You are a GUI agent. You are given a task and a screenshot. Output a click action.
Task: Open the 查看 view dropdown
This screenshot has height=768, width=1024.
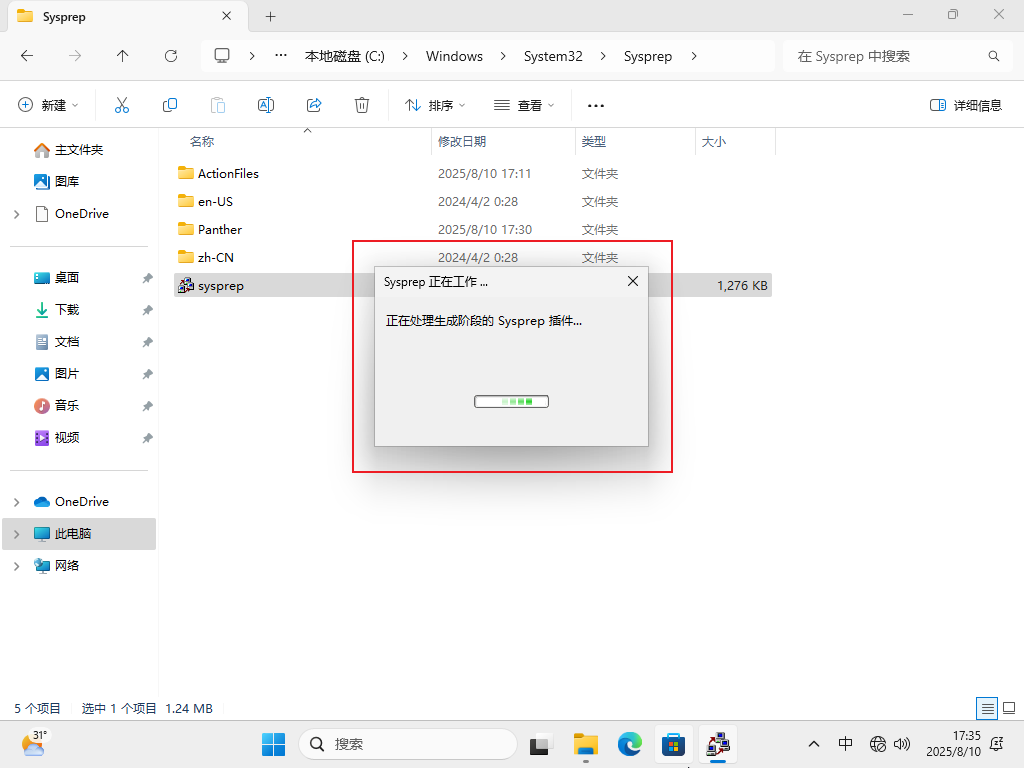click(524, 105)
